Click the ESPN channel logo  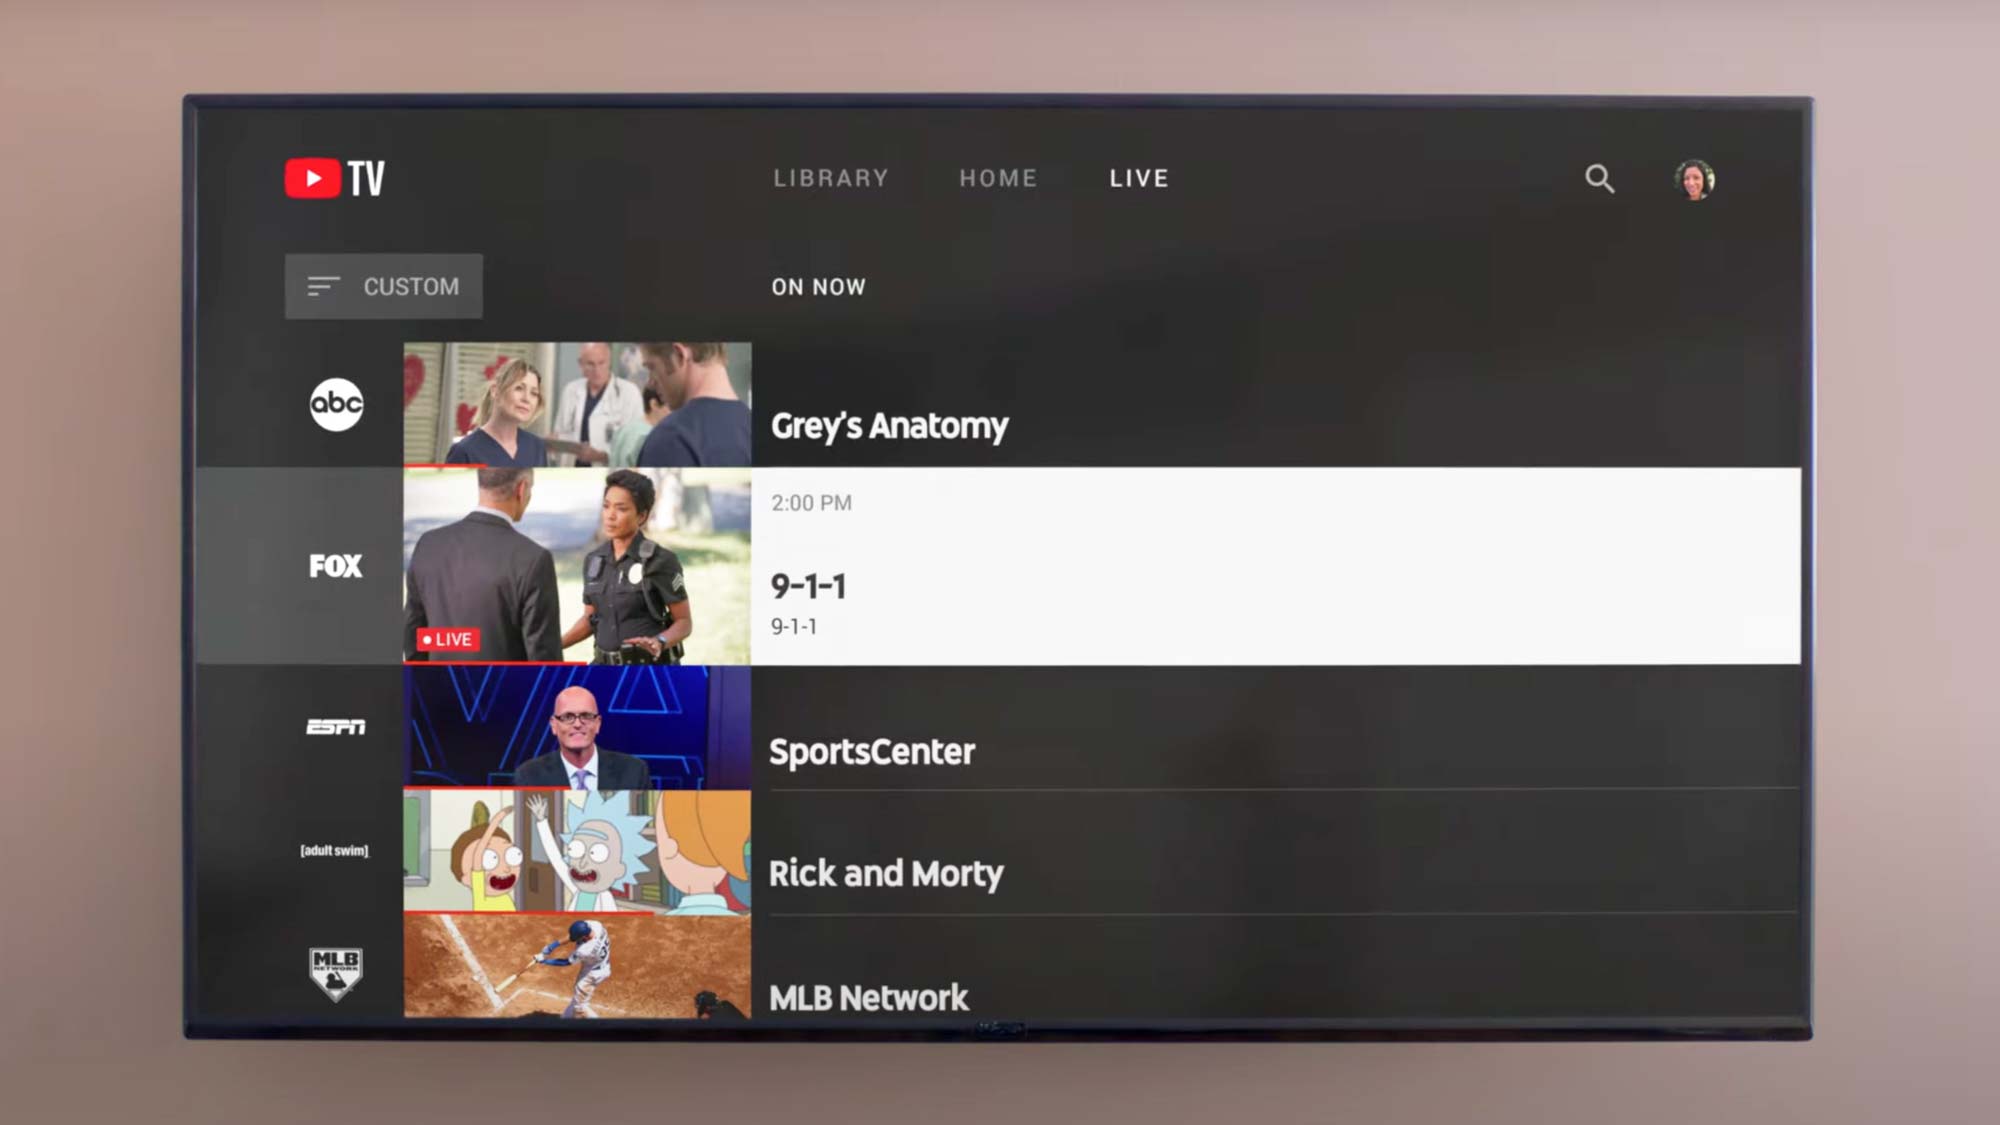tap(334, 725)
